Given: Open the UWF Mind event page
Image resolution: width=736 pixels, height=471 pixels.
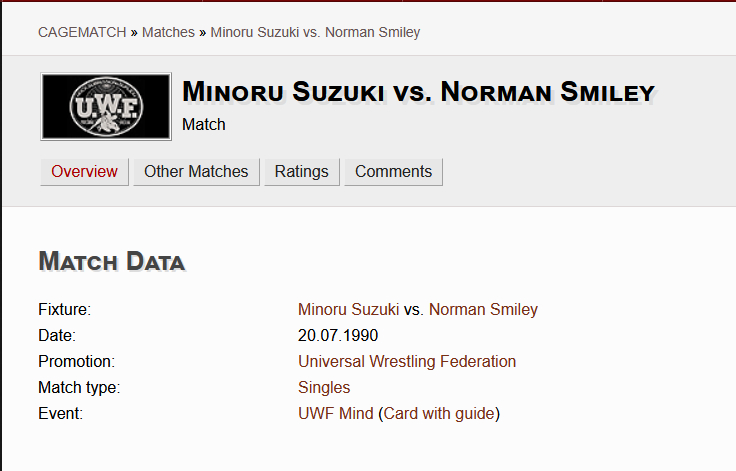Looking at the screenshot, I should 336,414.
